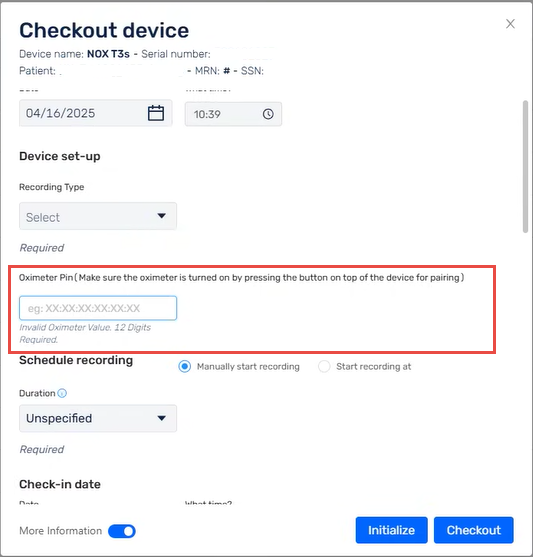Click the clock icon in time field
The image size is (533, 557).
pyautogui.click(x=268, y=114)
